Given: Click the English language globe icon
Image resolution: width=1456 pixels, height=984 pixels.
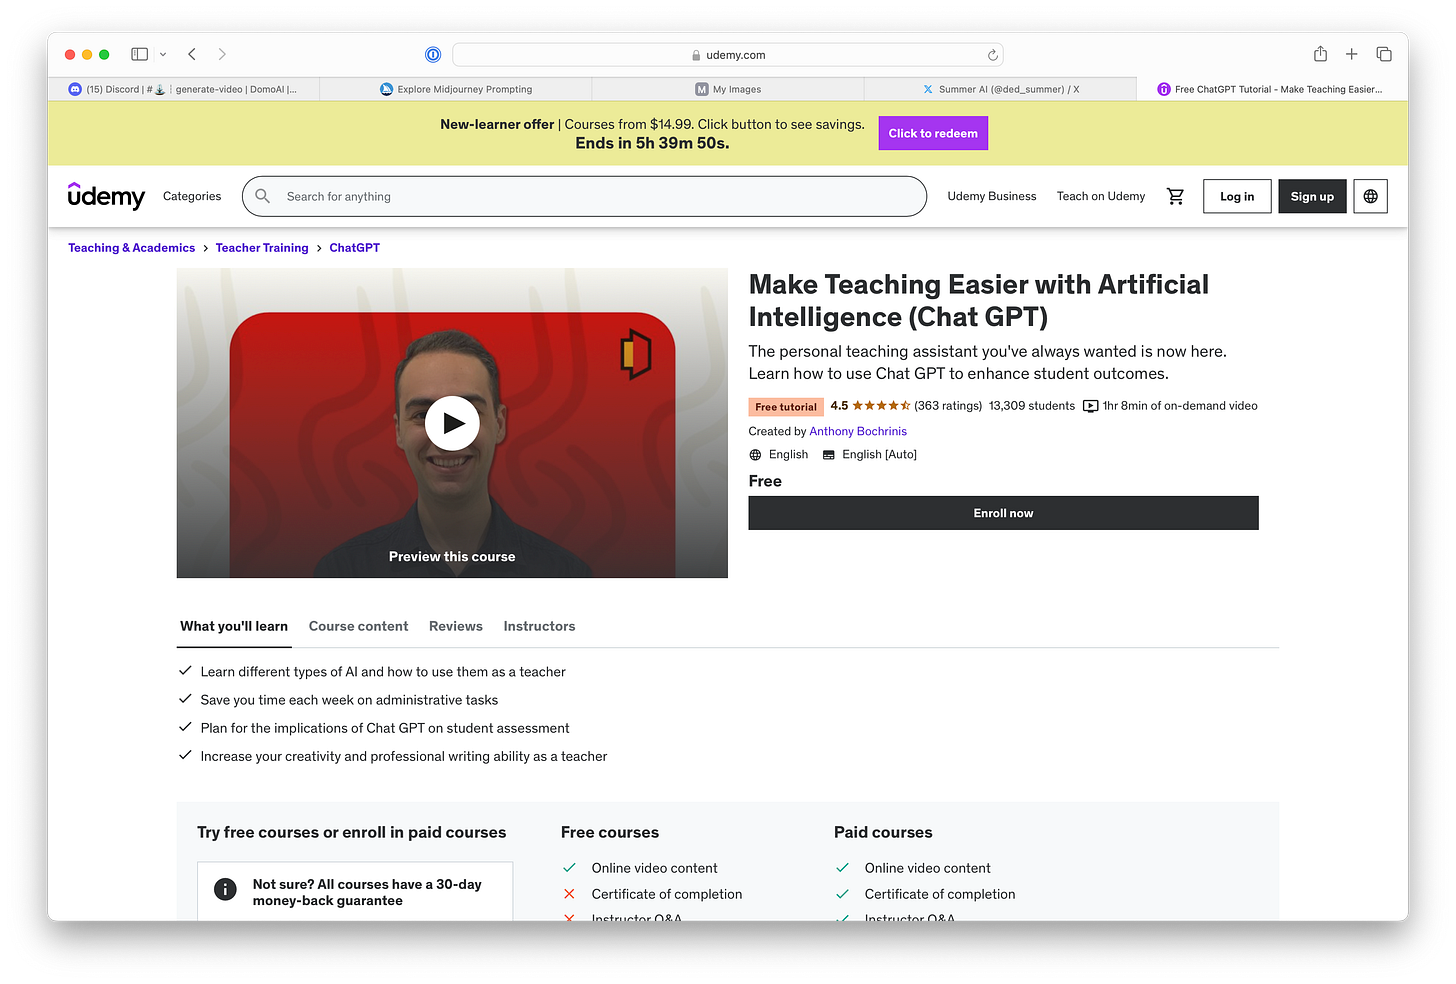Looking at the screenshot, I should click(x=755, y=455).
